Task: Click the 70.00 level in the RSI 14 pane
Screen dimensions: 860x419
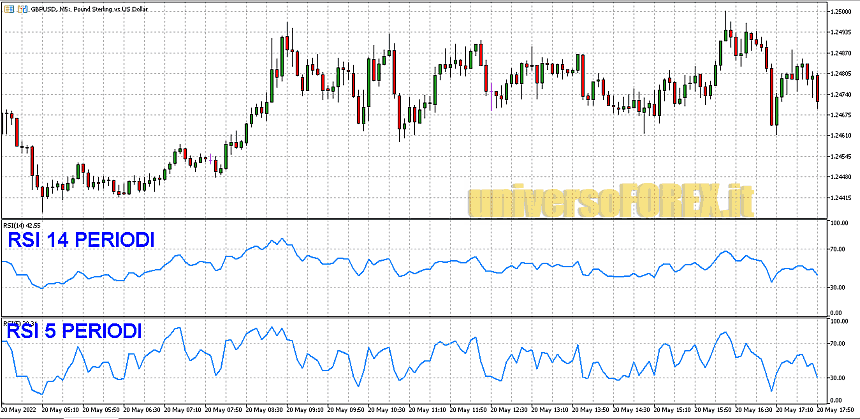Action: (x=837, y=247)
